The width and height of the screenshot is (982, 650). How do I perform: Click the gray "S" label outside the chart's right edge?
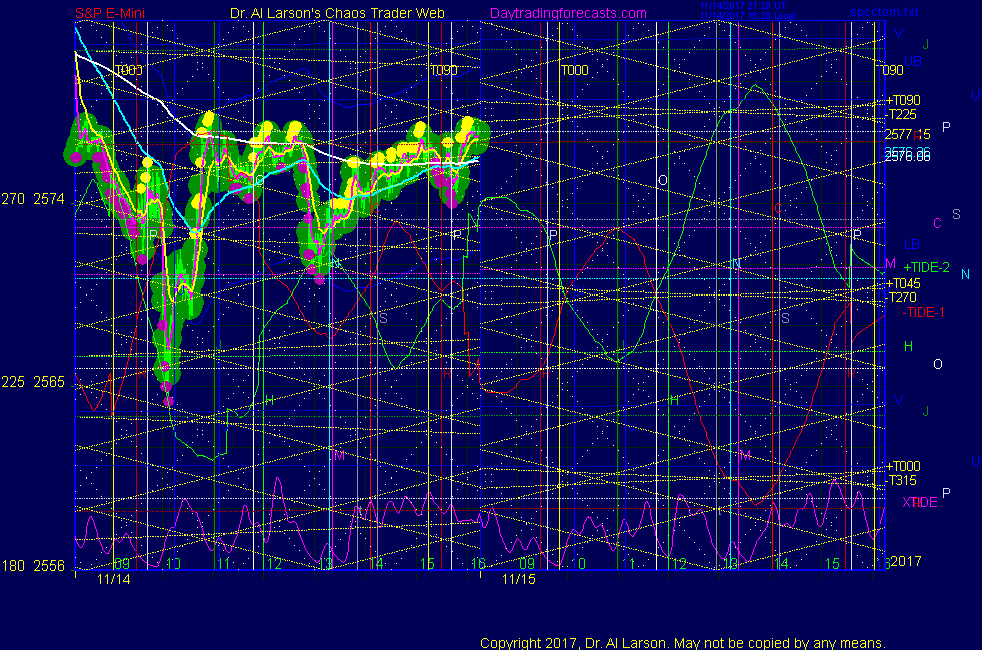[x=956, y=214]
